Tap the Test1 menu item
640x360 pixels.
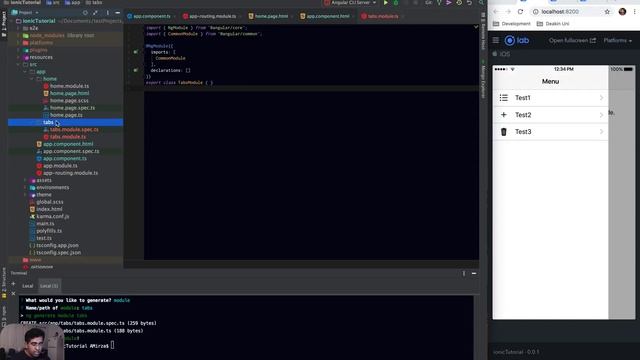pos(550,98)
